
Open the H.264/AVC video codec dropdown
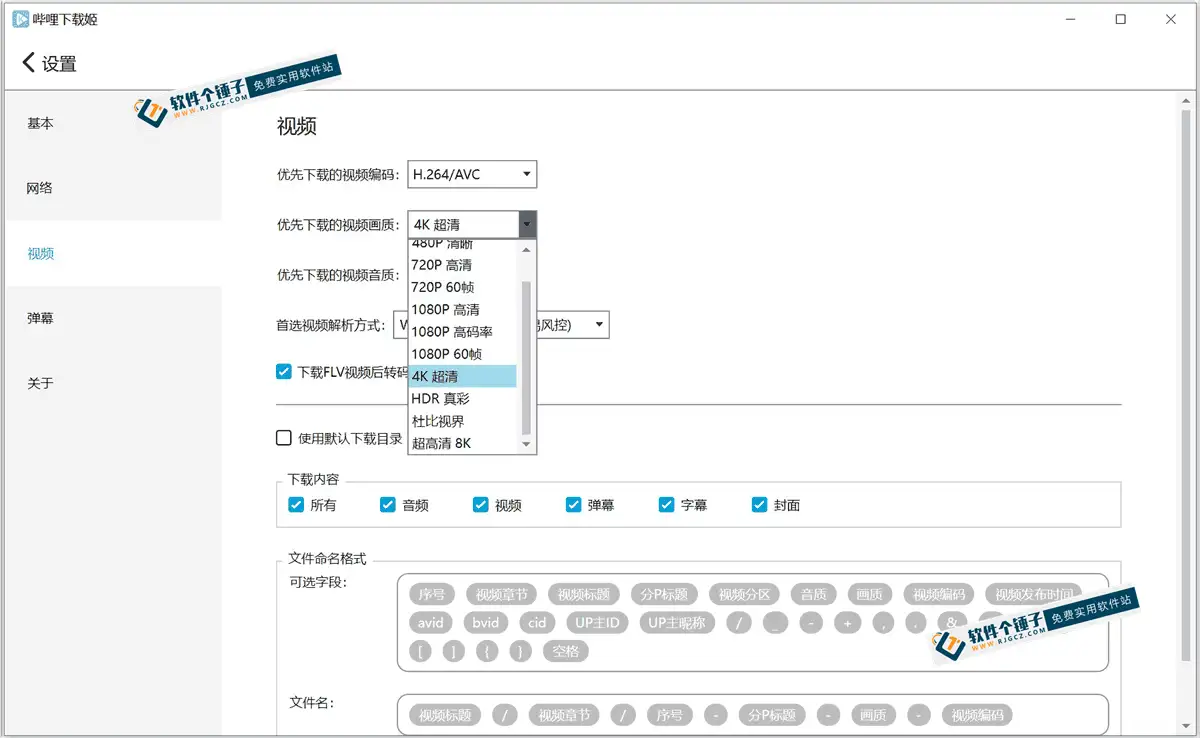[472, 175]
